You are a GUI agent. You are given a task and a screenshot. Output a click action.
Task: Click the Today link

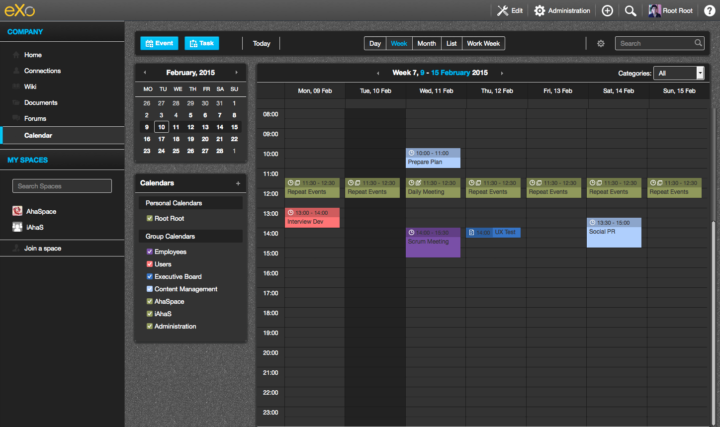click(x=261, y=44)
